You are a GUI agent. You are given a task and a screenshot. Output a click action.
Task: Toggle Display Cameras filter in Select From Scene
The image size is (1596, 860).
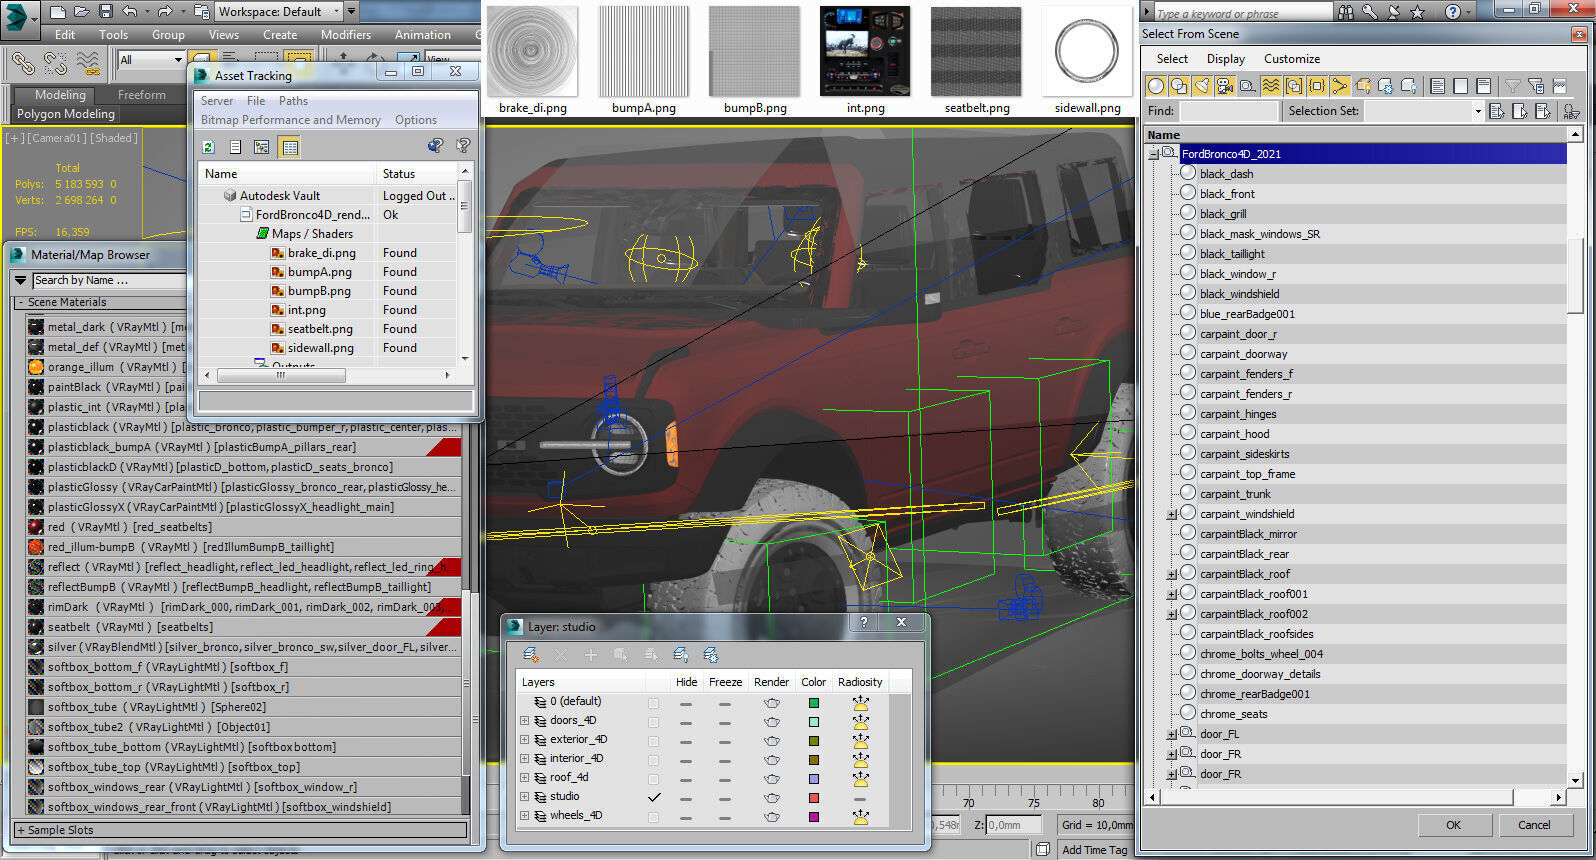(1225, 86)
